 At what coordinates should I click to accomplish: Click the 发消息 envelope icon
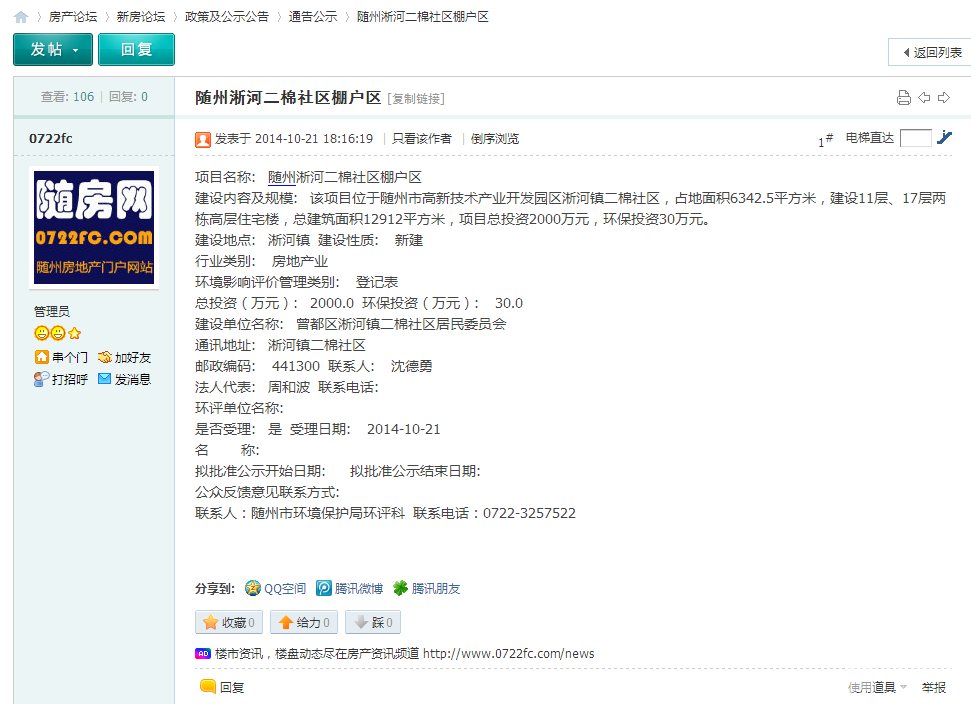pyautogui.click(x=105, y=378)
